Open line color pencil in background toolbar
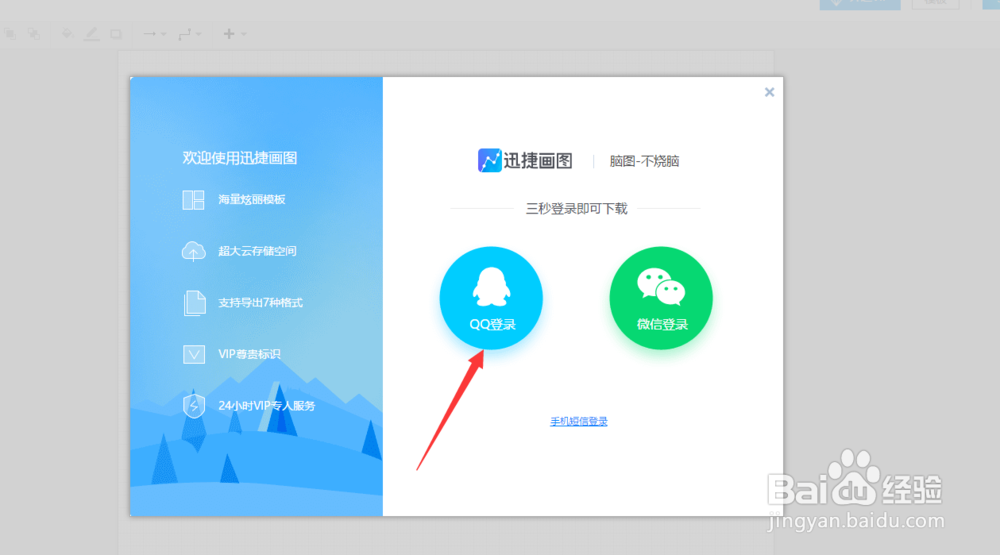The image size is (1000, 555). 92,34
